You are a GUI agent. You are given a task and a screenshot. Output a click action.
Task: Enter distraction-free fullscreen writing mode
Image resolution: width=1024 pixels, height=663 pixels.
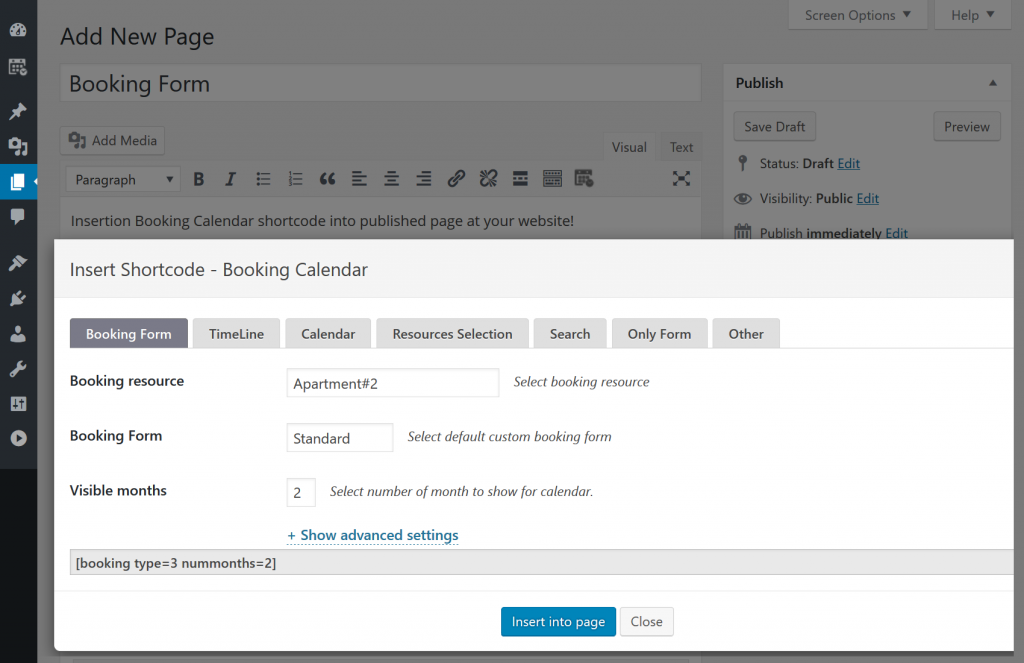[681, 178]
